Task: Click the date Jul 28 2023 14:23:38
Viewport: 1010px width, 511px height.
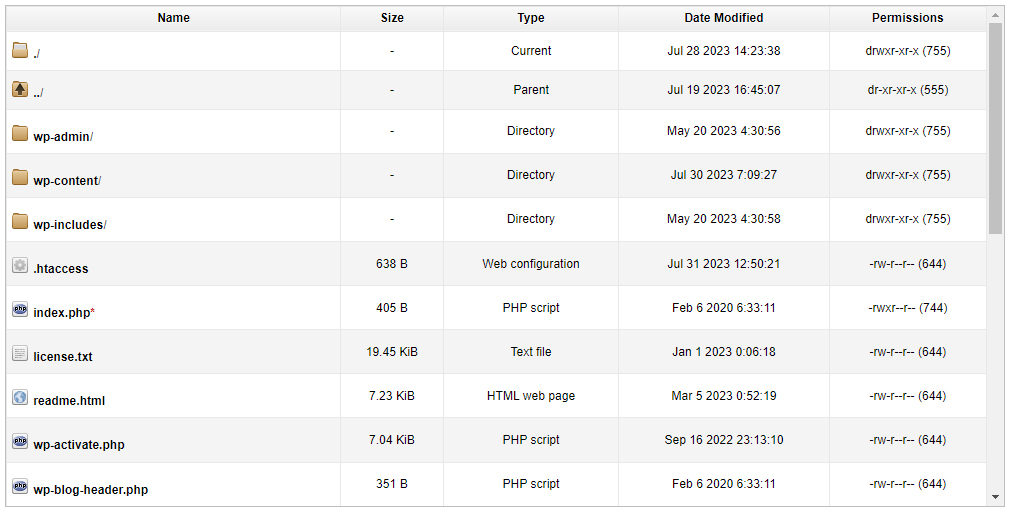Action: click(723, 51)
